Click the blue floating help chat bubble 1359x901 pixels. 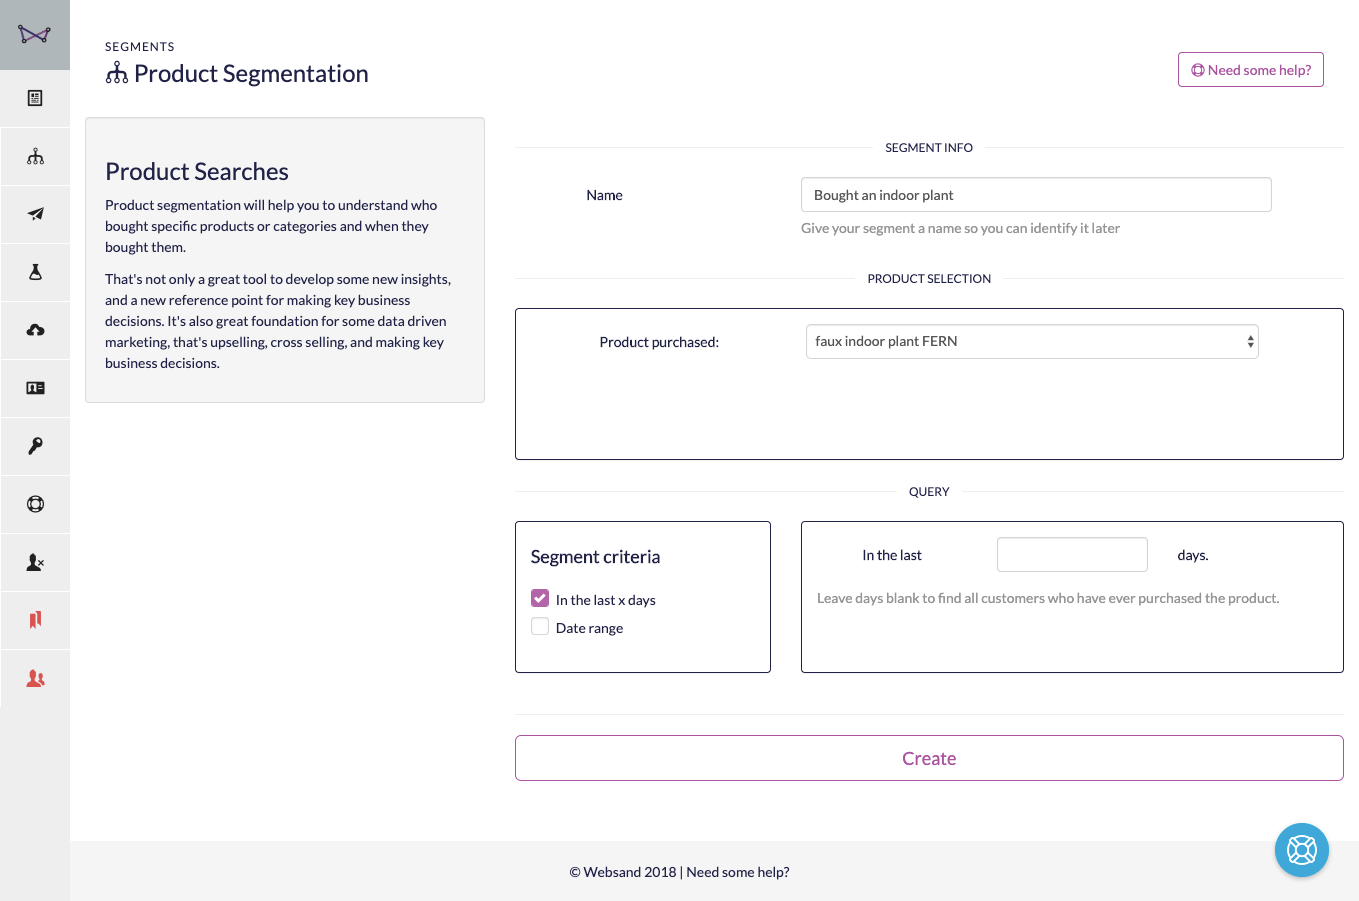[x=1301, y=850]
